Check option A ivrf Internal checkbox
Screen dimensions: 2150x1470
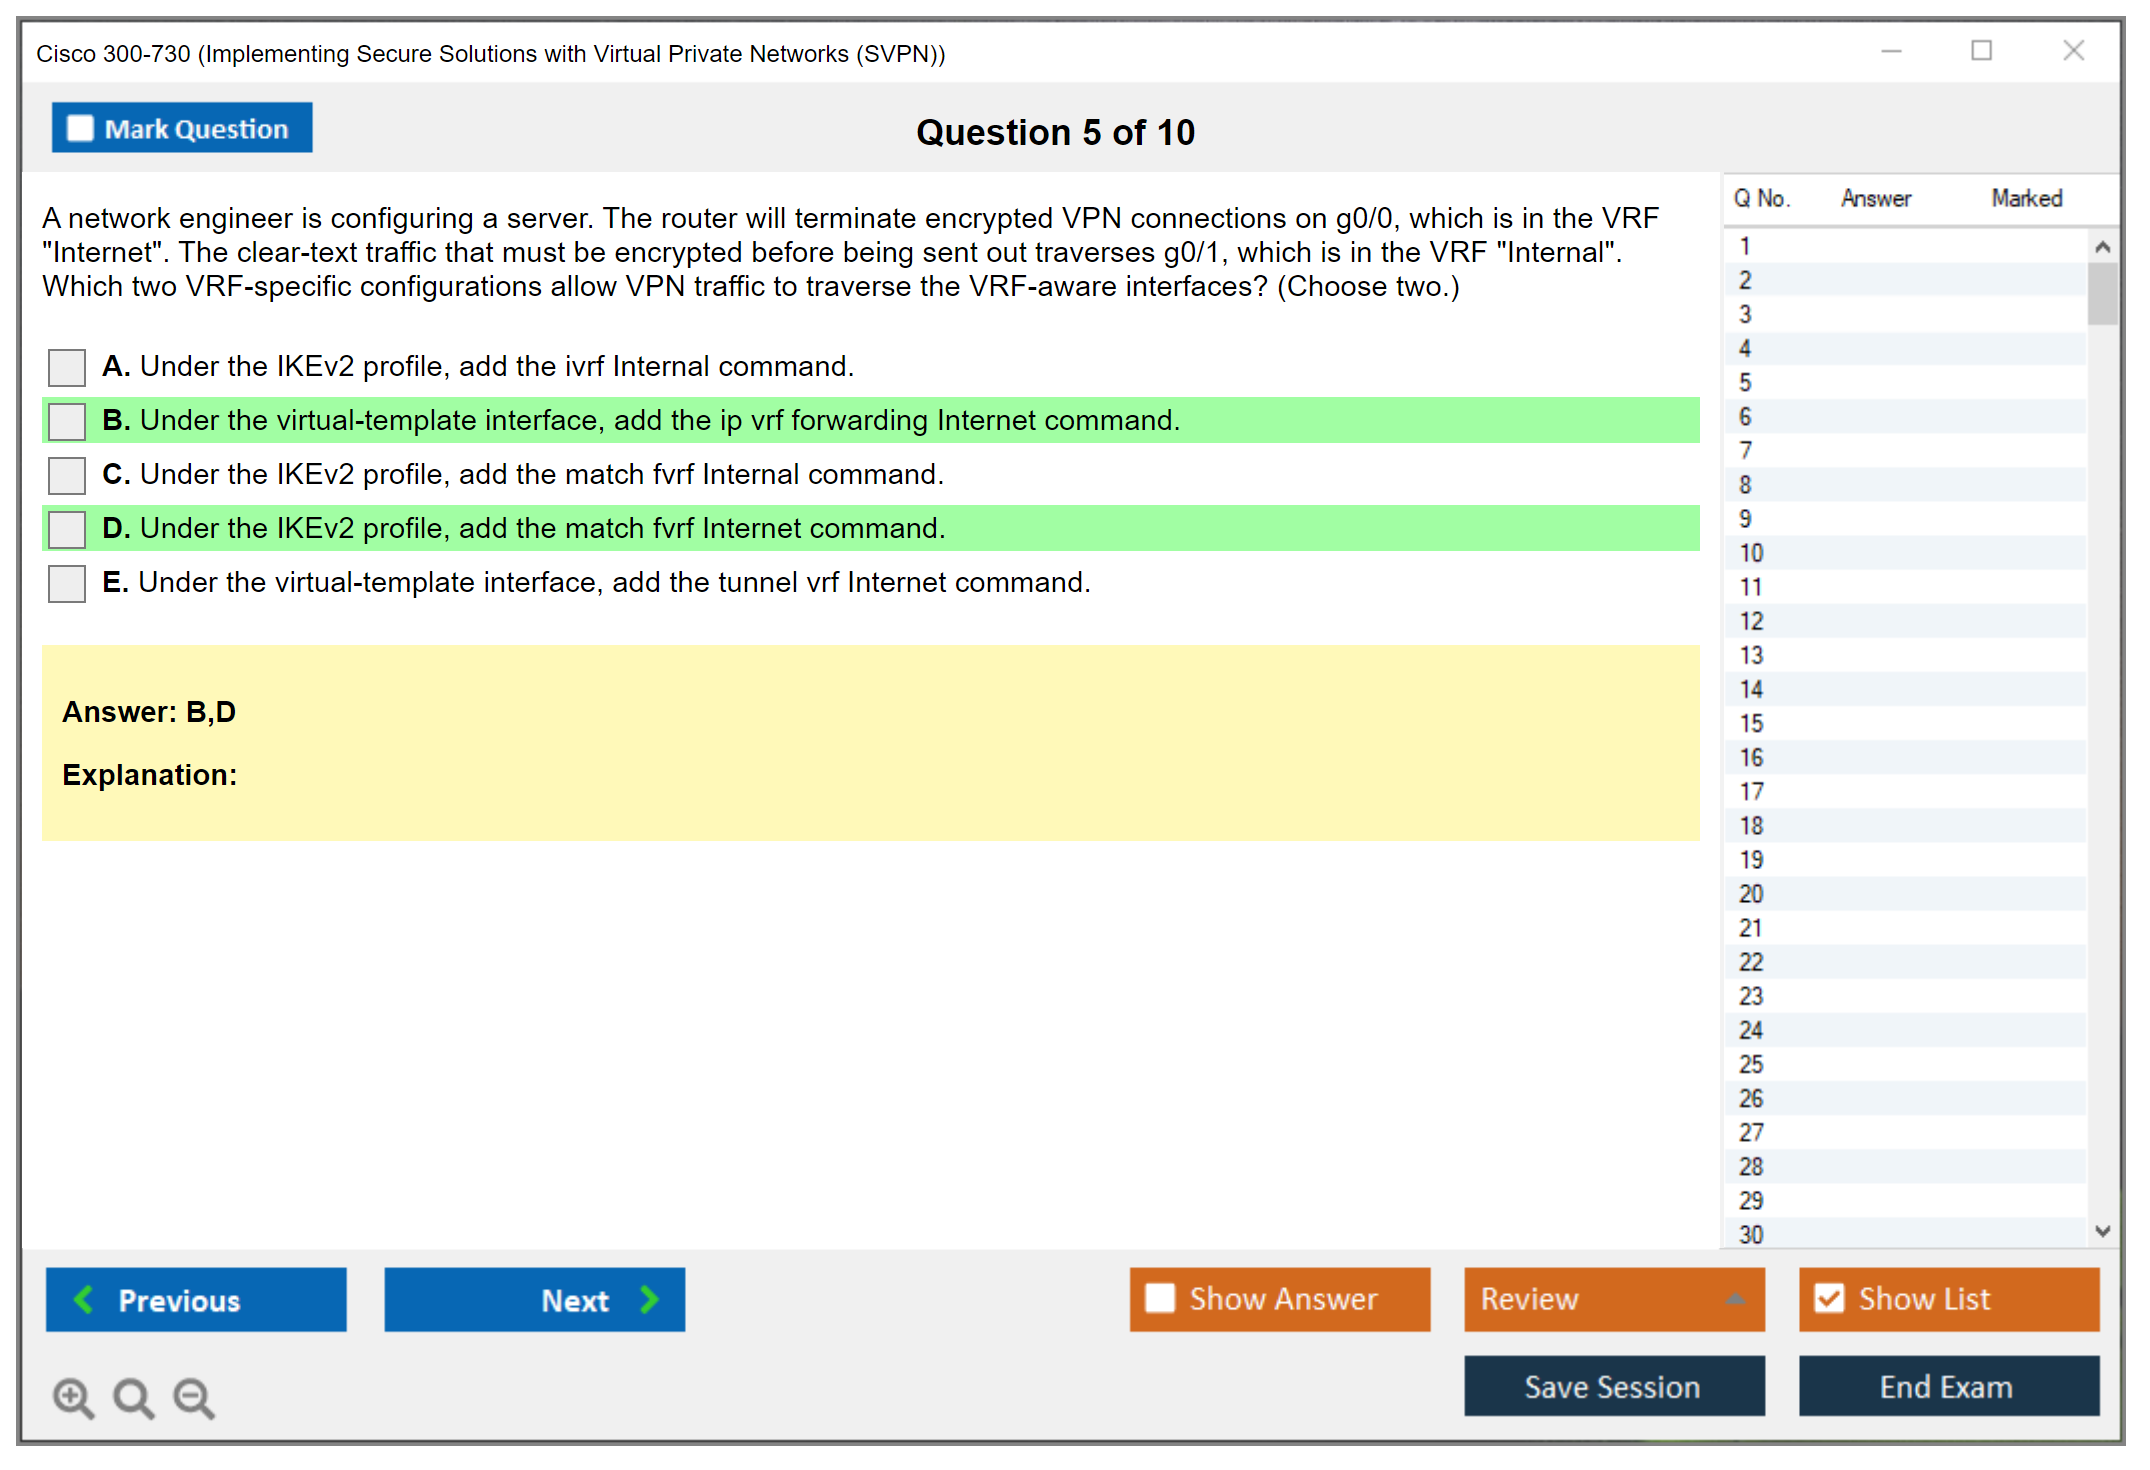pyautogui.click(x=67, y=367)
